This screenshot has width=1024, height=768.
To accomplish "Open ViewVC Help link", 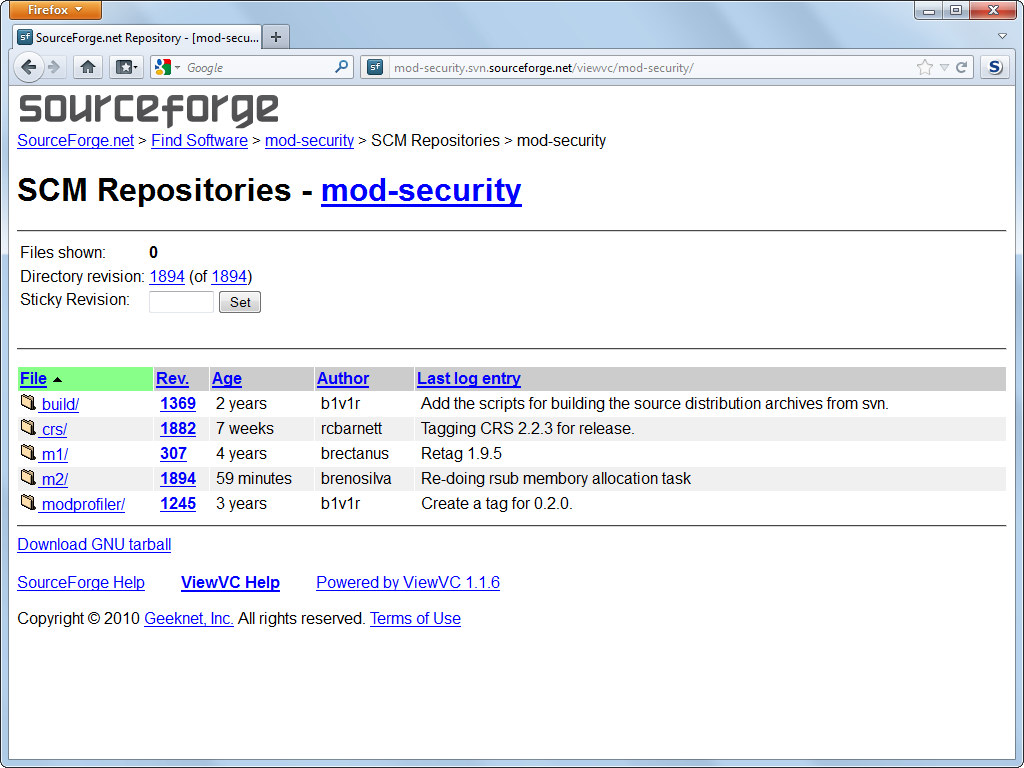I will (231, 583).
